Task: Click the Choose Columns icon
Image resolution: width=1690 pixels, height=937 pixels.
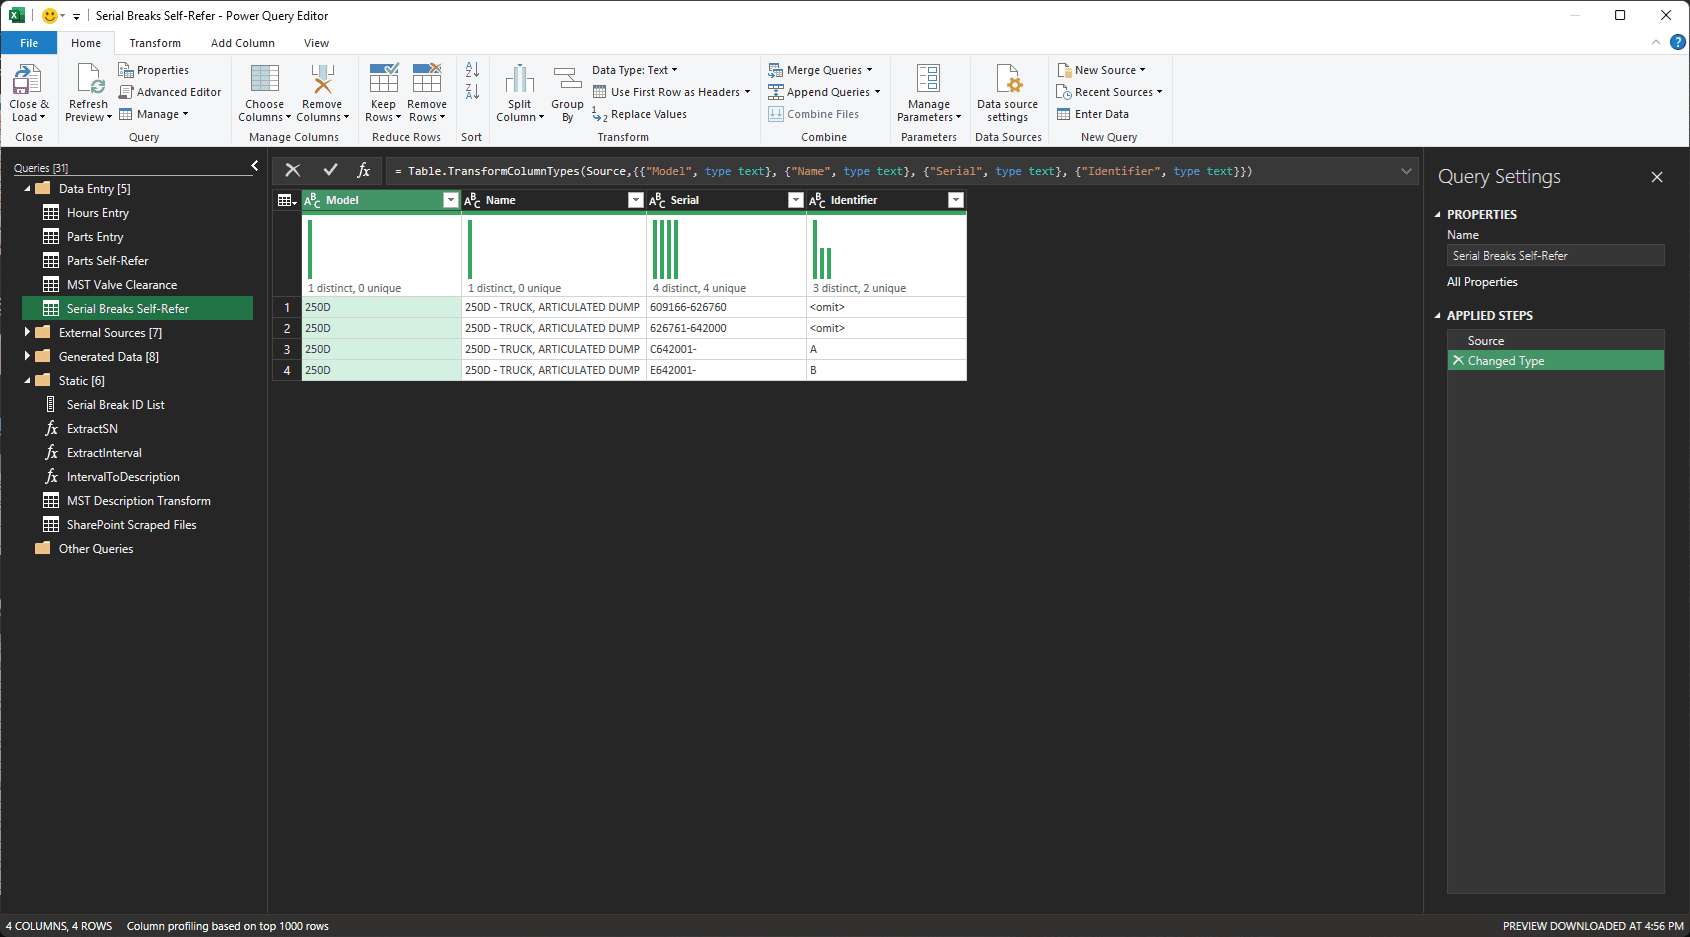Action: pos(265,80)
